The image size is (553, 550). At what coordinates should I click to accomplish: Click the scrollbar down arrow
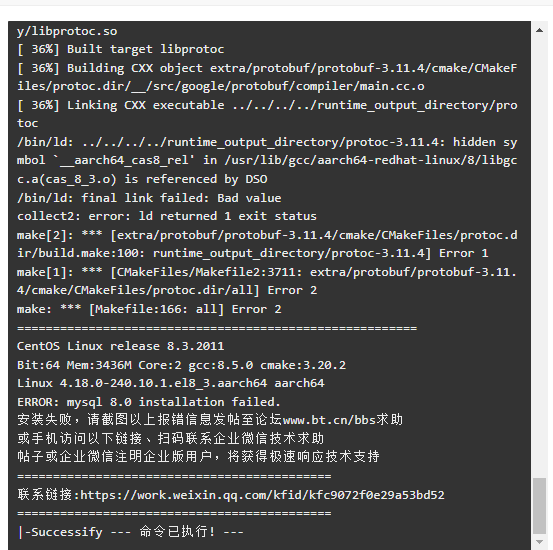tap(539, 542)
